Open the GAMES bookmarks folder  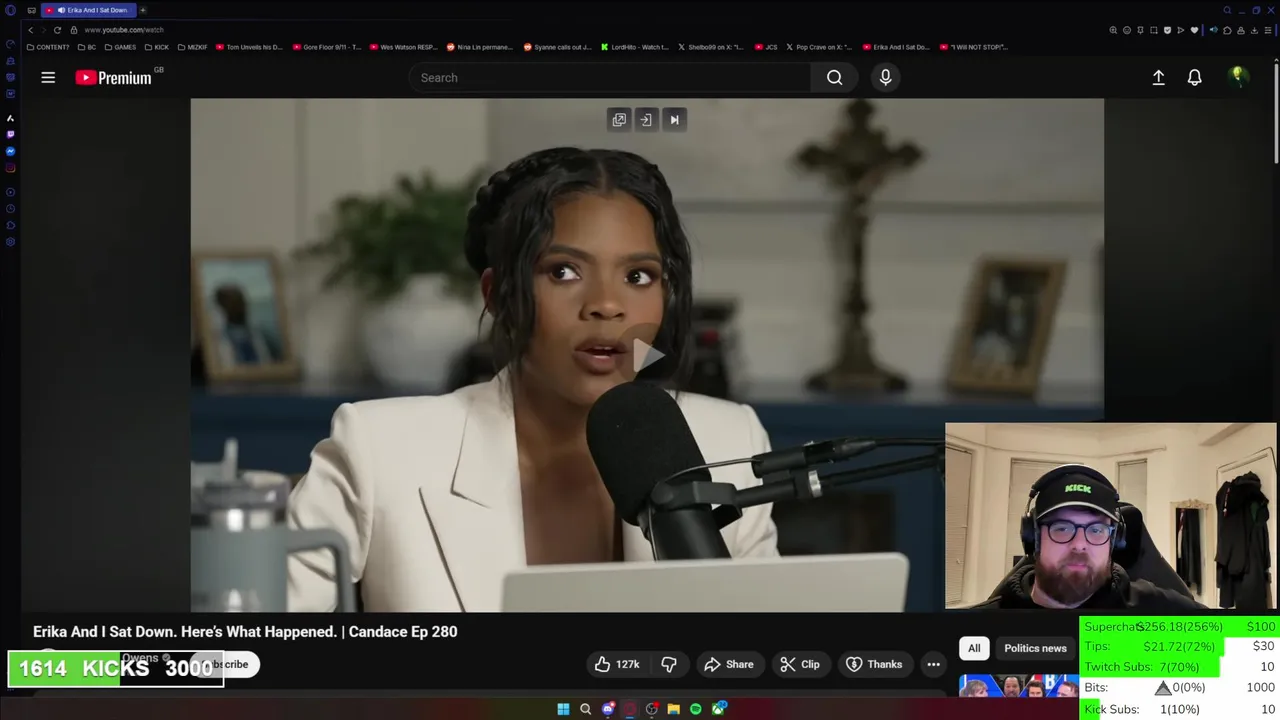pyautogui.click(x=121, y=47)
